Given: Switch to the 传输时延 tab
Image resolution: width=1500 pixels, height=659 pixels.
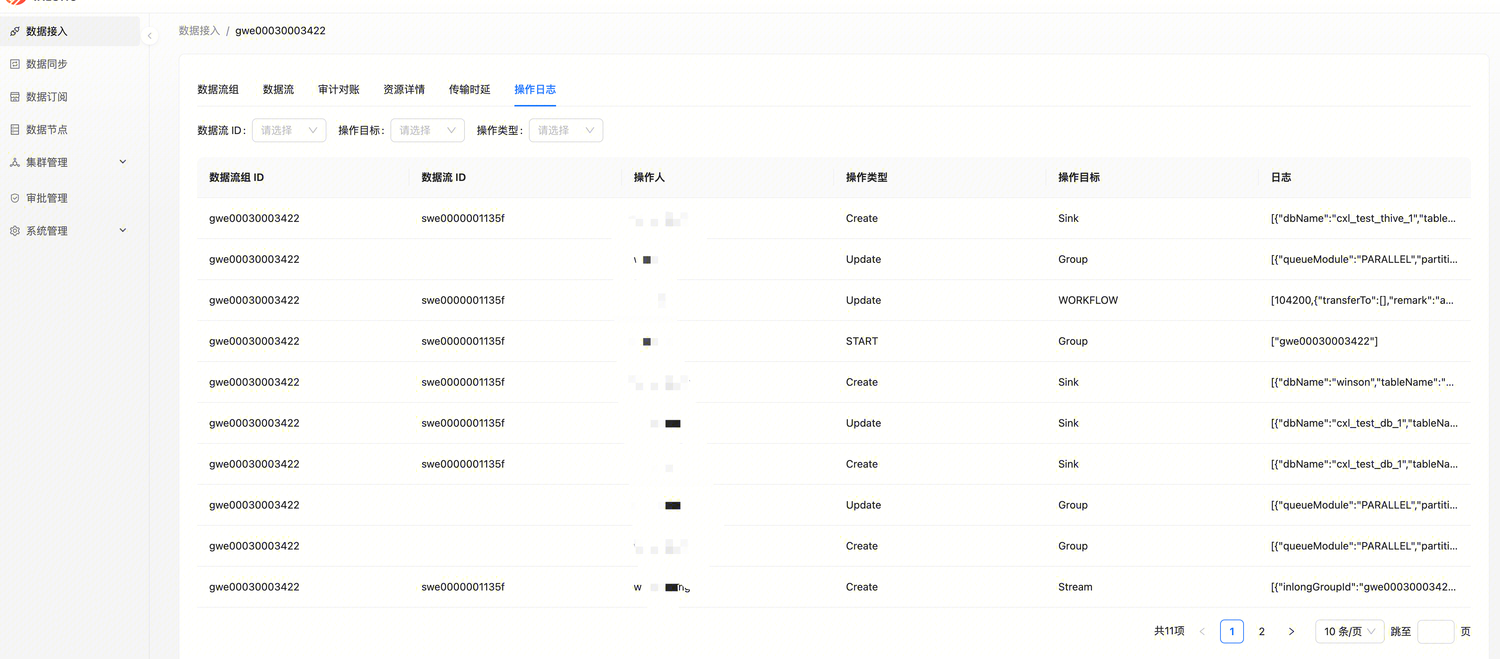Looking at the screenshot, I should (469, 90).
